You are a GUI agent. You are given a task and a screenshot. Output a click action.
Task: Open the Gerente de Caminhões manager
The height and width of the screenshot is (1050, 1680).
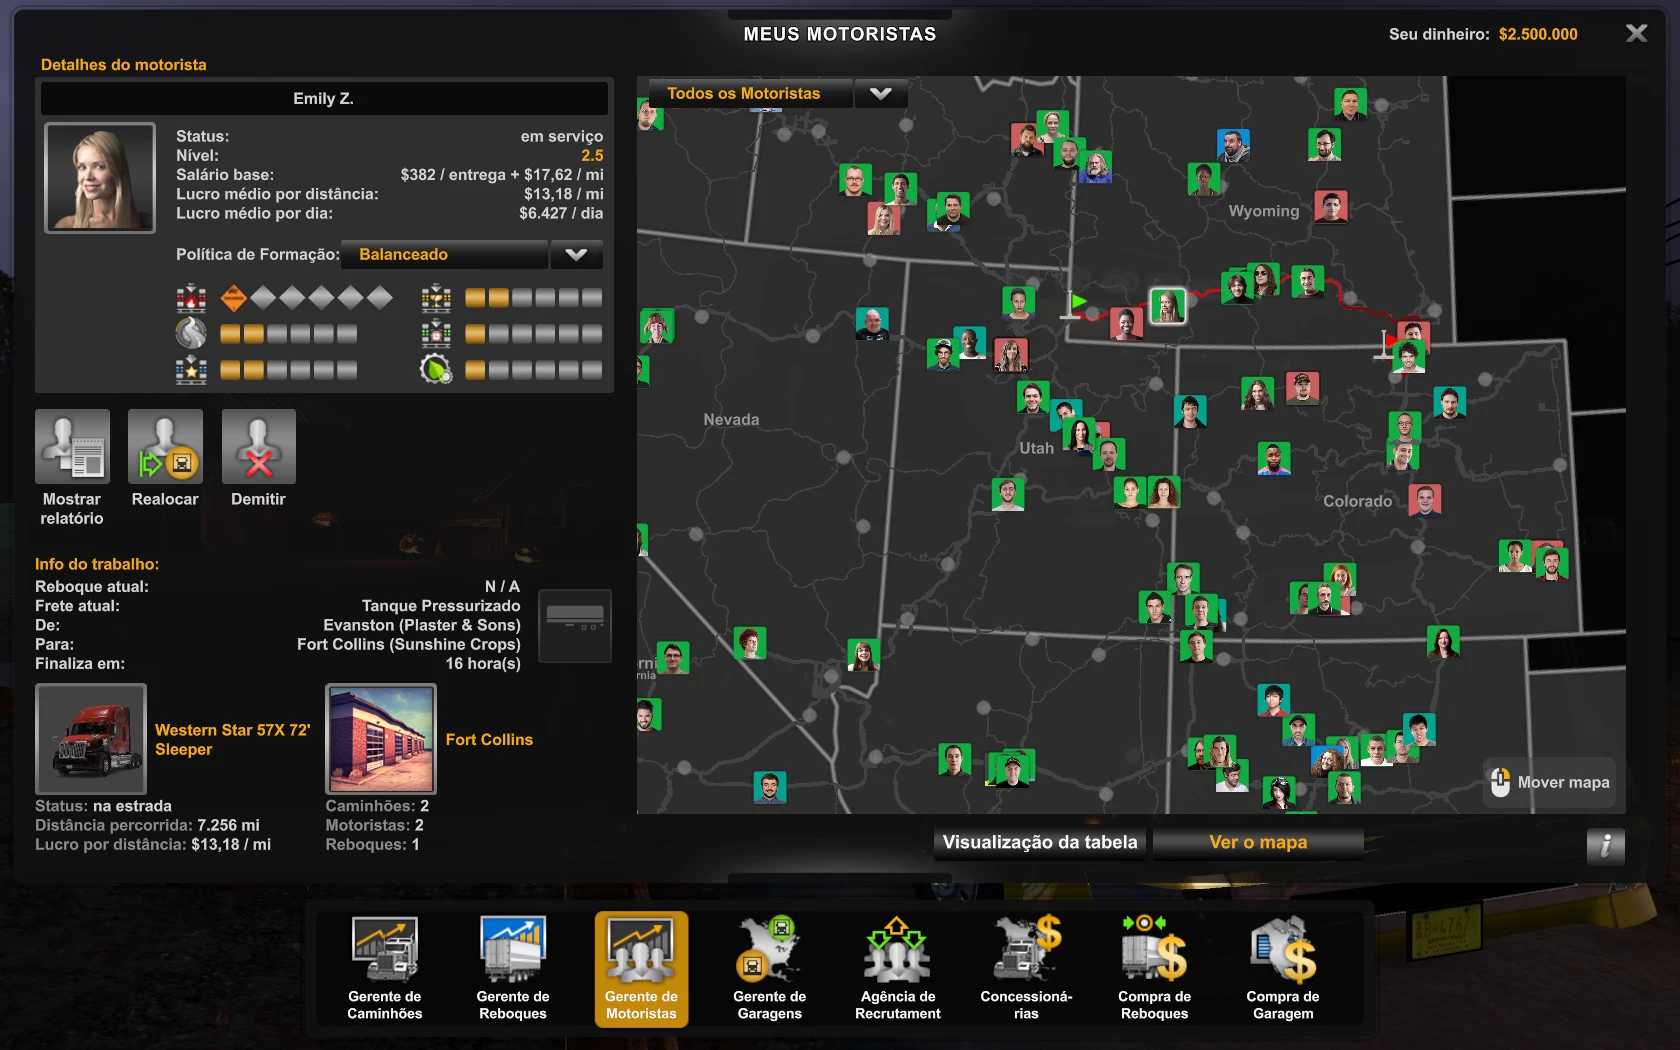pyautogui.click(x=384, y=967)
